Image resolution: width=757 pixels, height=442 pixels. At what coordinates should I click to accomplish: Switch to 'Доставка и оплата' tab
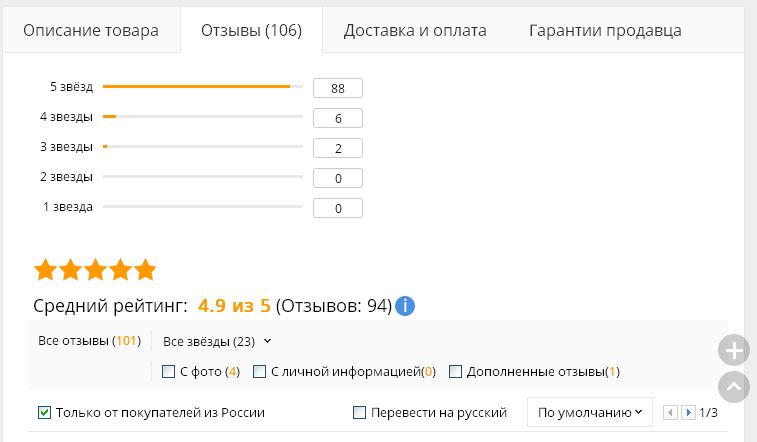(415, 30)
